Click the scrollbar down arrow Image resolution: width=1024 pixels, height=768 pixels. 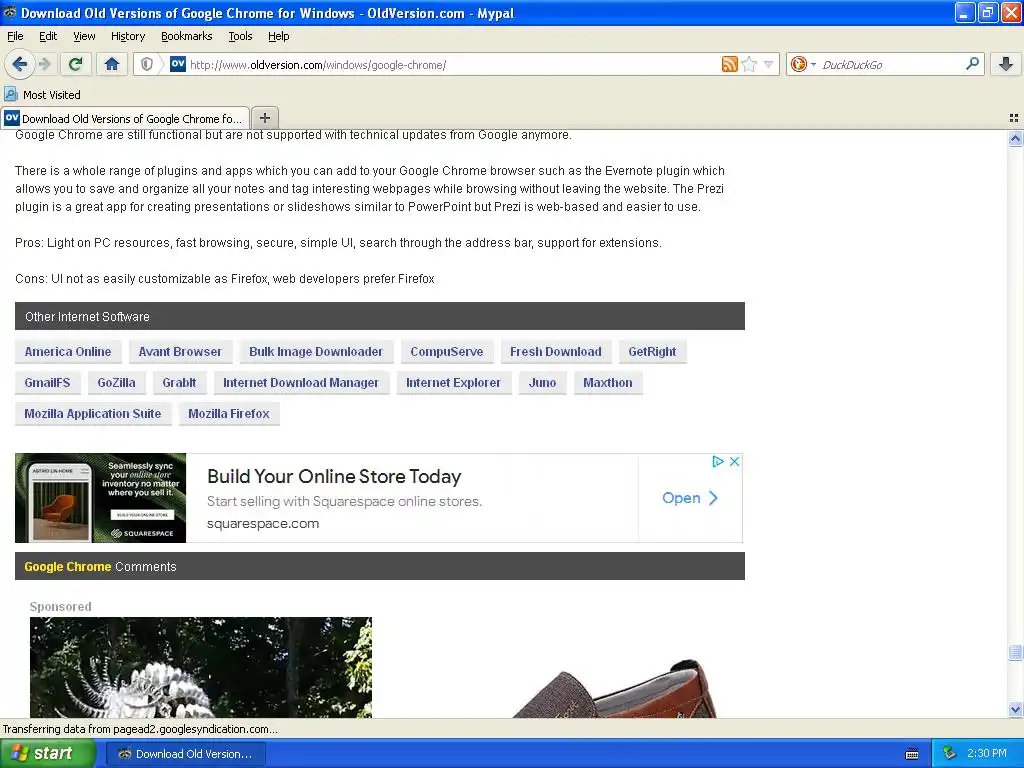pos(1016,709)
